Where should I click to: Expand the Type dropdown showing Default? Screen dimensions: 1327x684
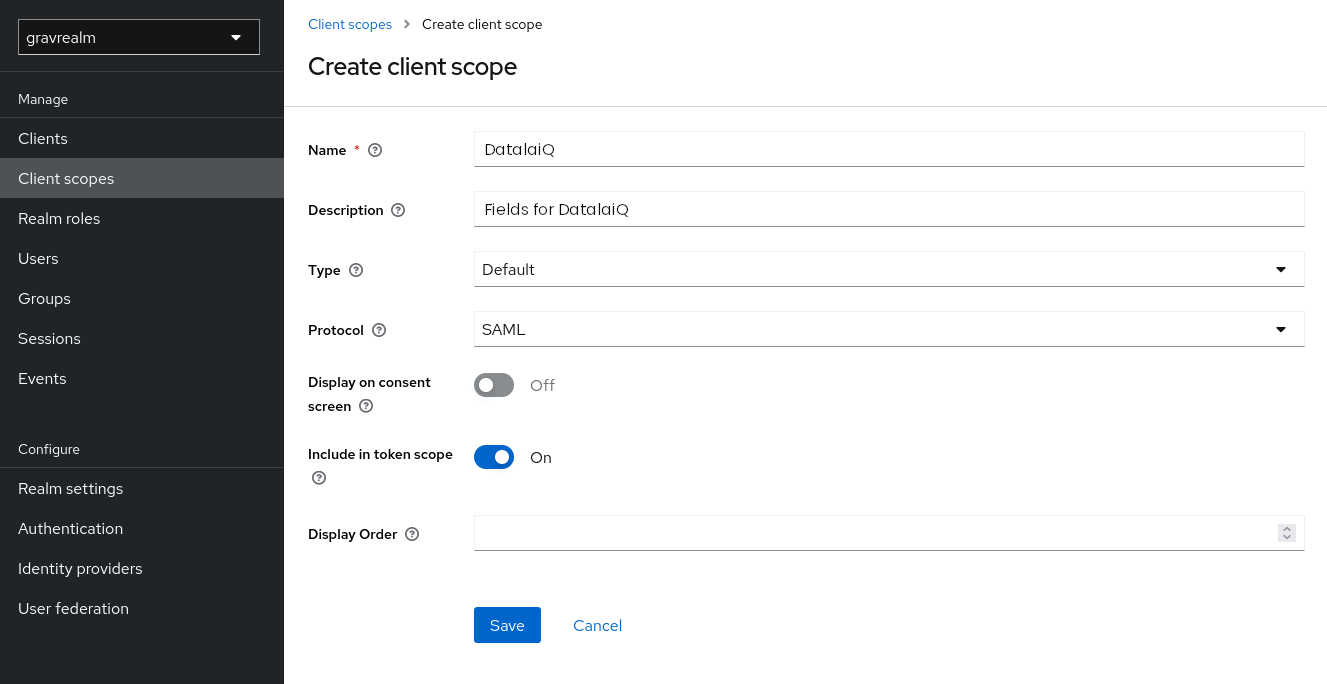889,269
